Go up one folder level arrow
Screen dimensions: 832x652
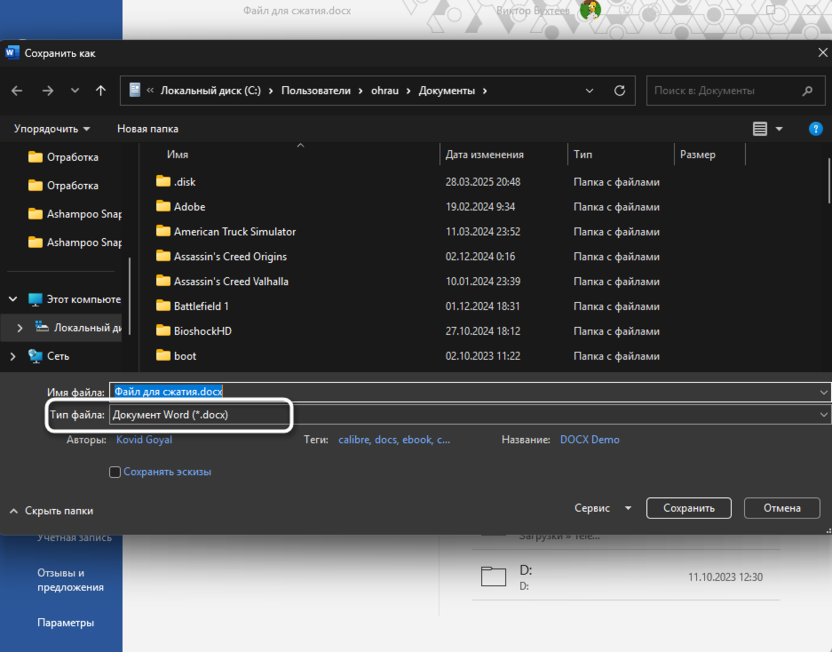(100, 91)
